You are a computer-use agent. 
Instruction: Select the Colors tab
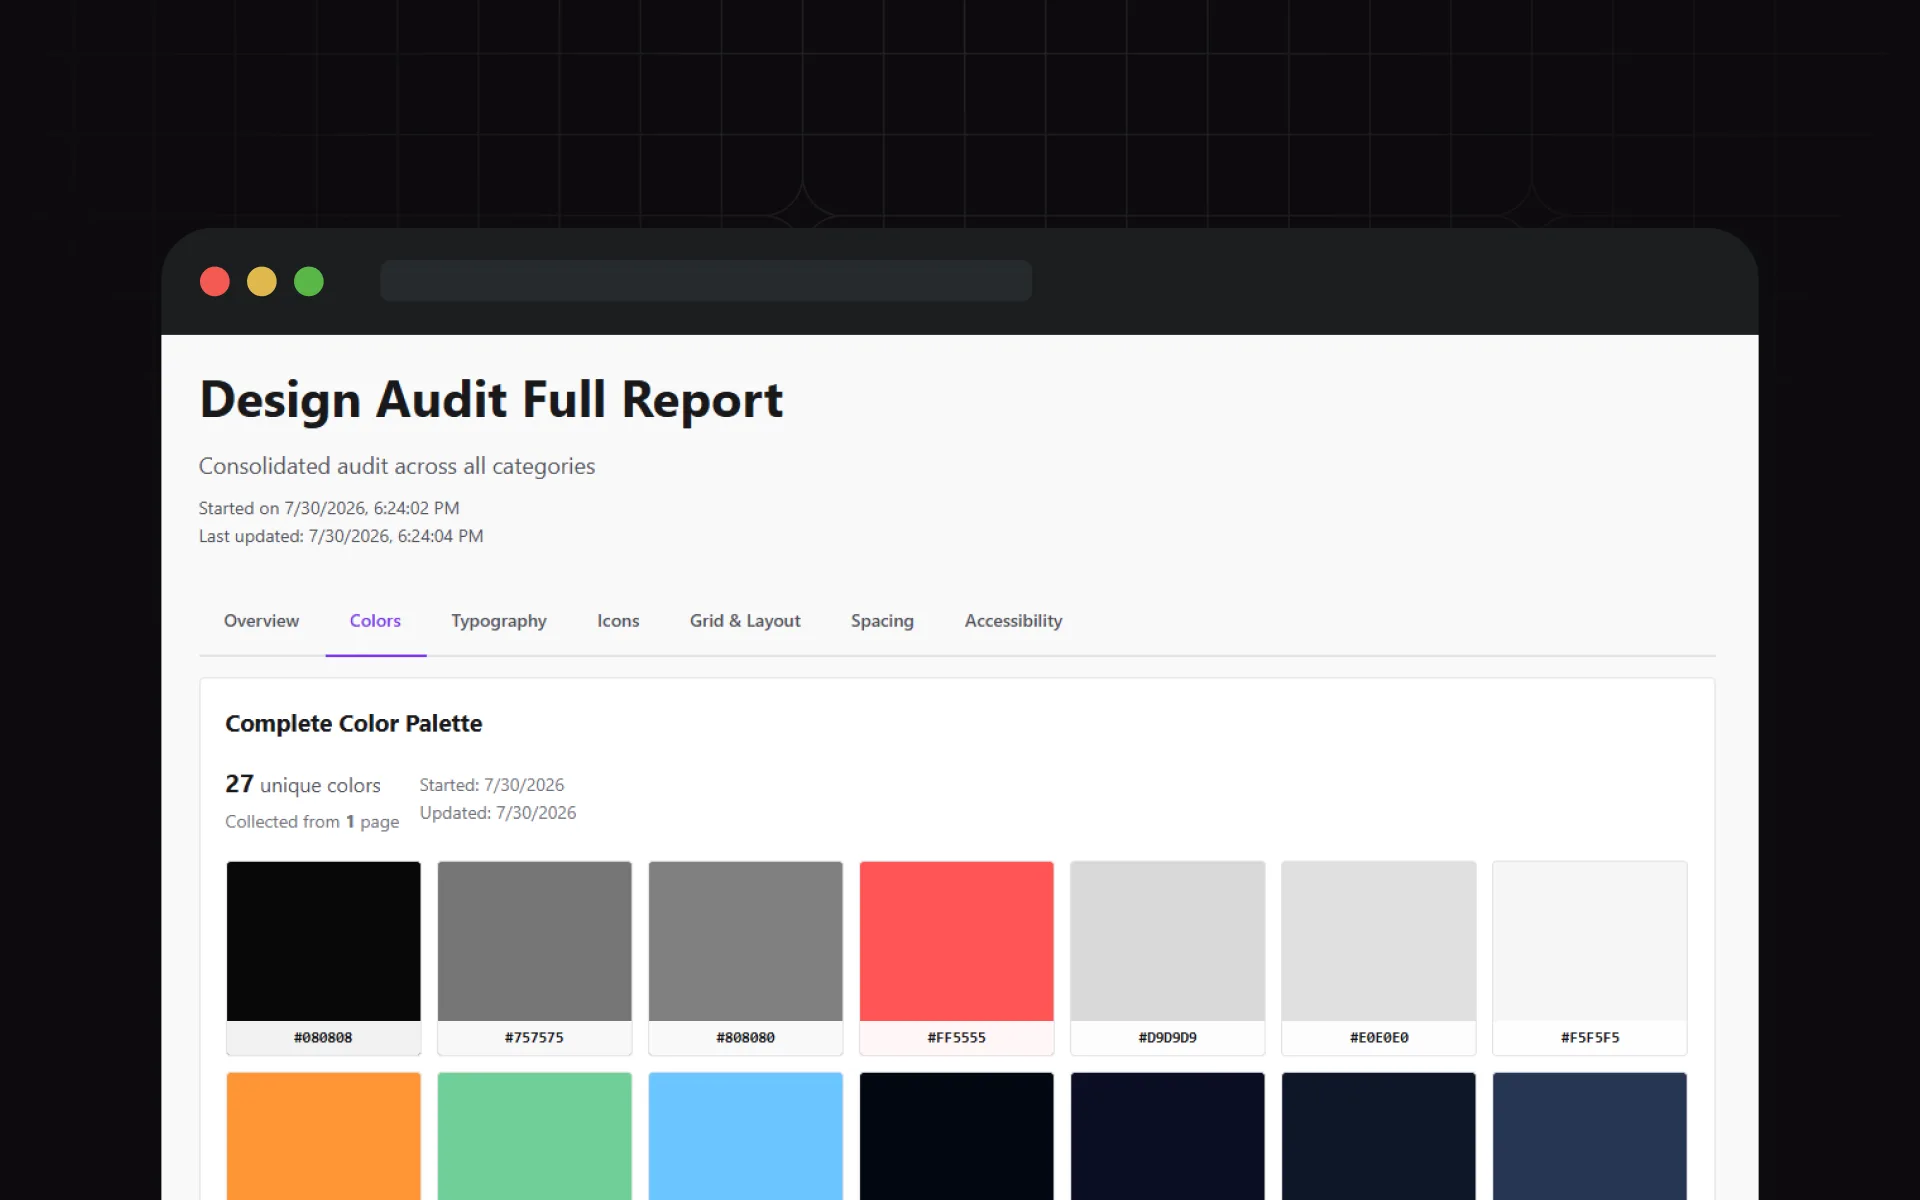coord(375,621)
